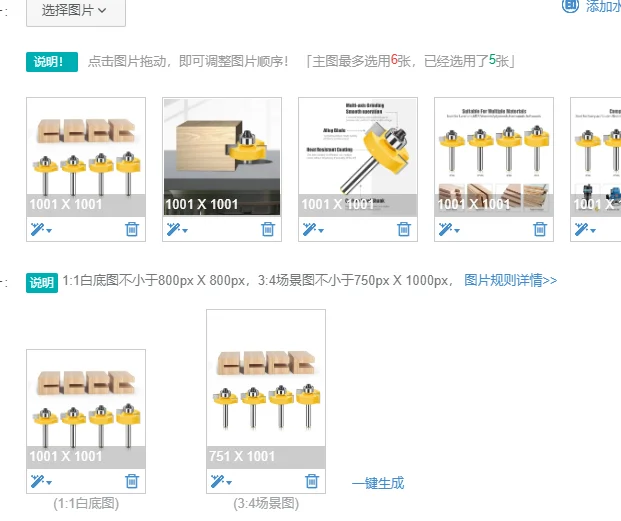621x521 pixels.
Task: Open magic wand edit menu on fifth partially visible image
Action: pyautogui.click(x=585, y=229)
